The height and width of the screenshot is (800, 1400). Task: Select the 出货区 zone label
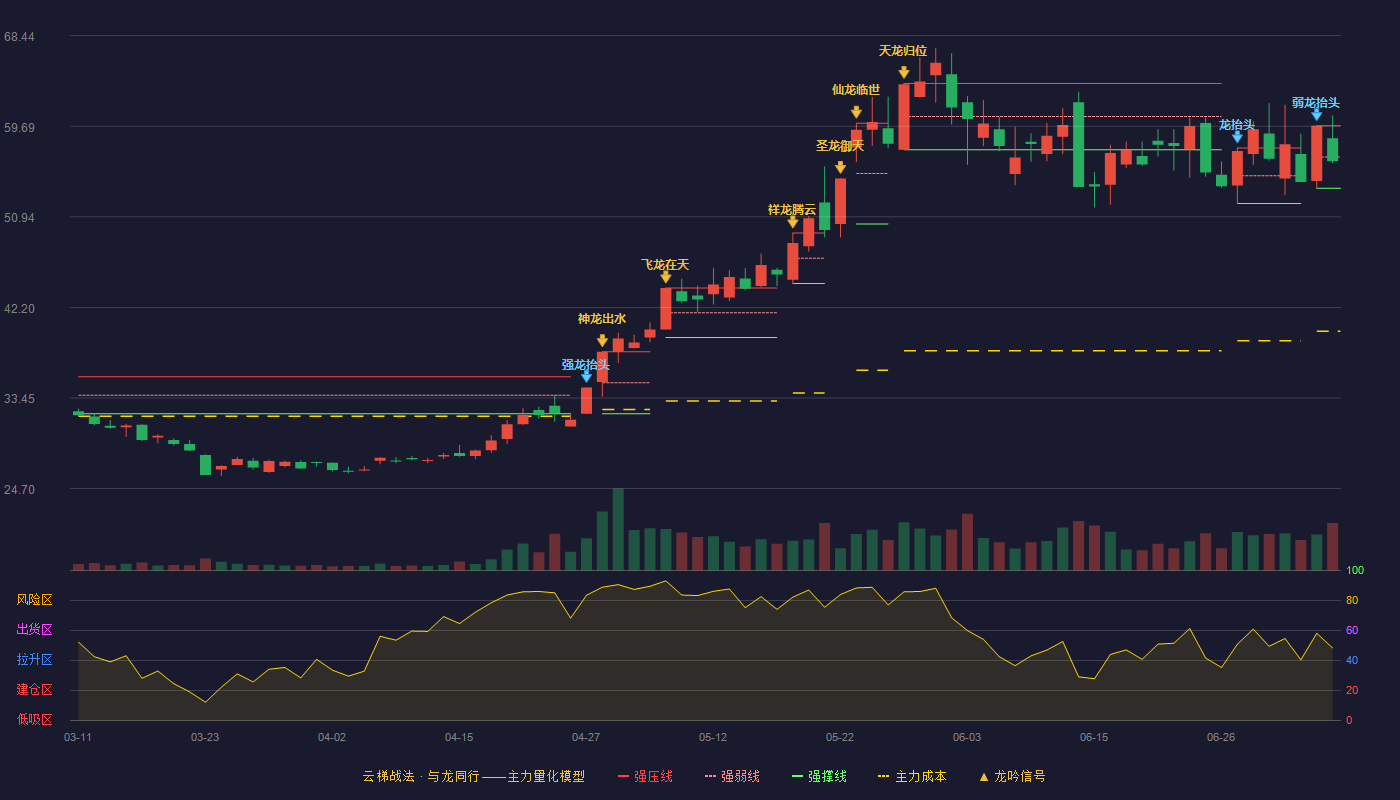point(35,630)
